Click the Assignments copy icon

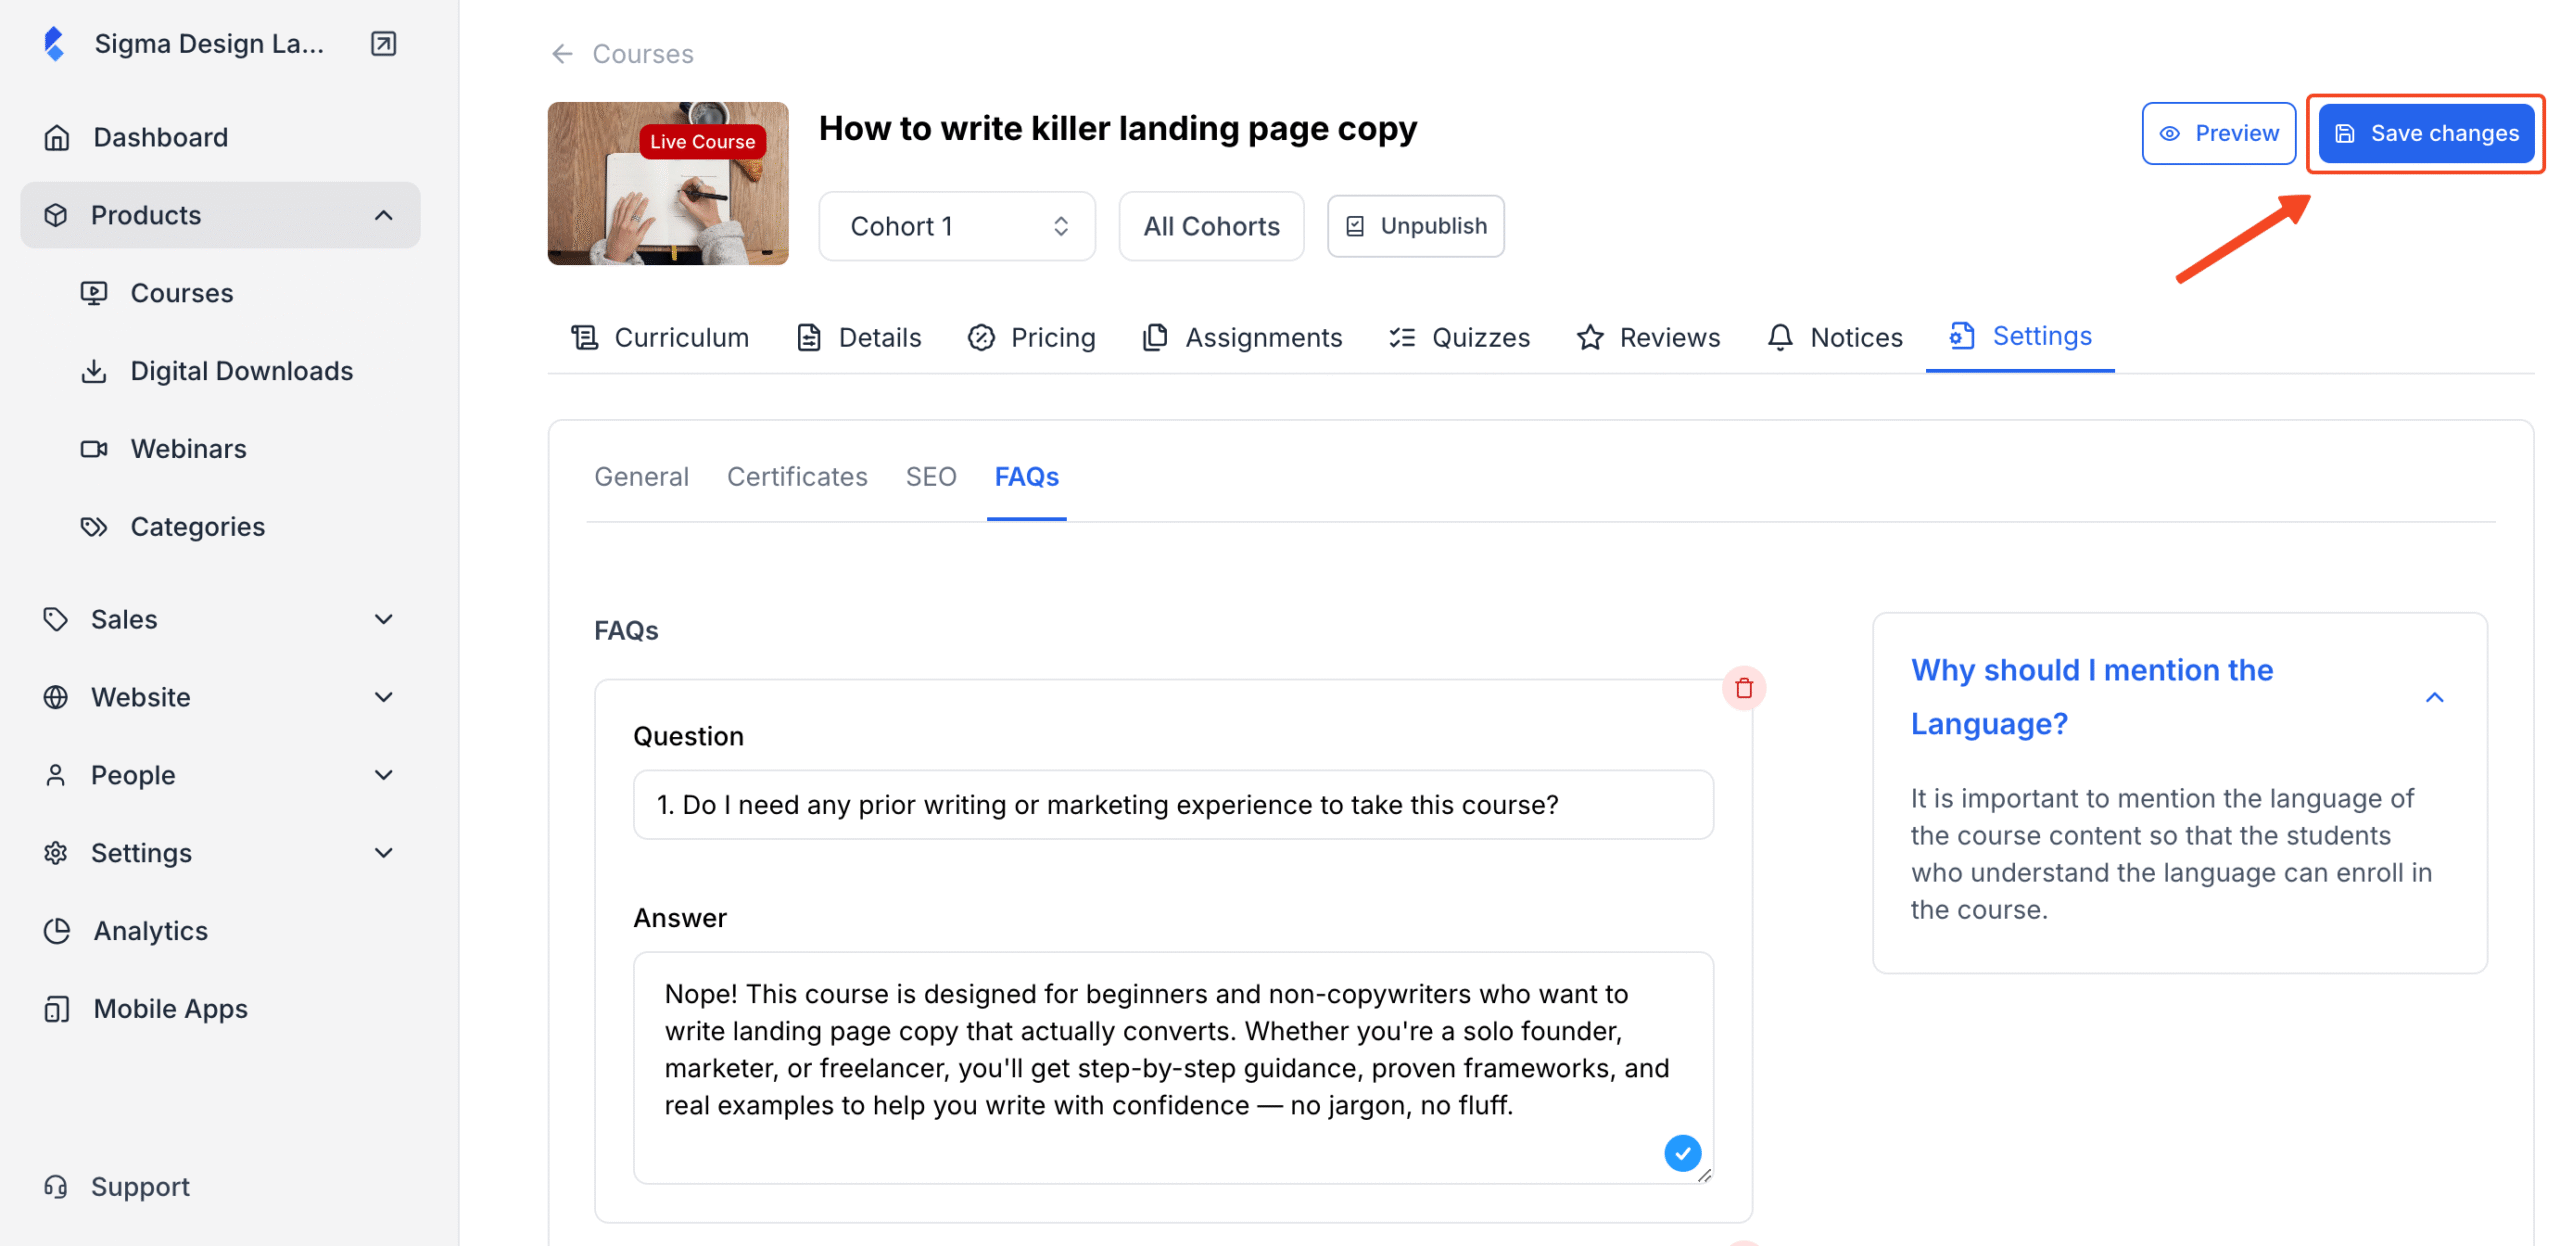click(x=1155, y=338)
